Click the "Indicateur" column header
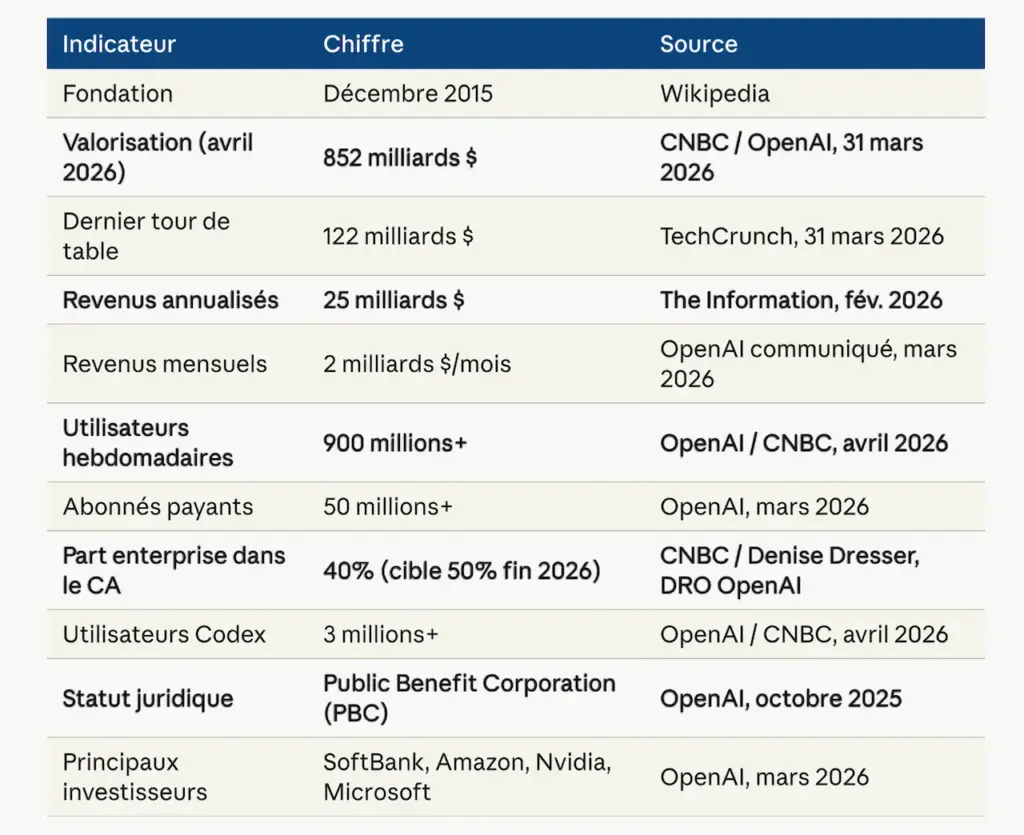This screenshot has height=835, width=1024. [119, 44]
